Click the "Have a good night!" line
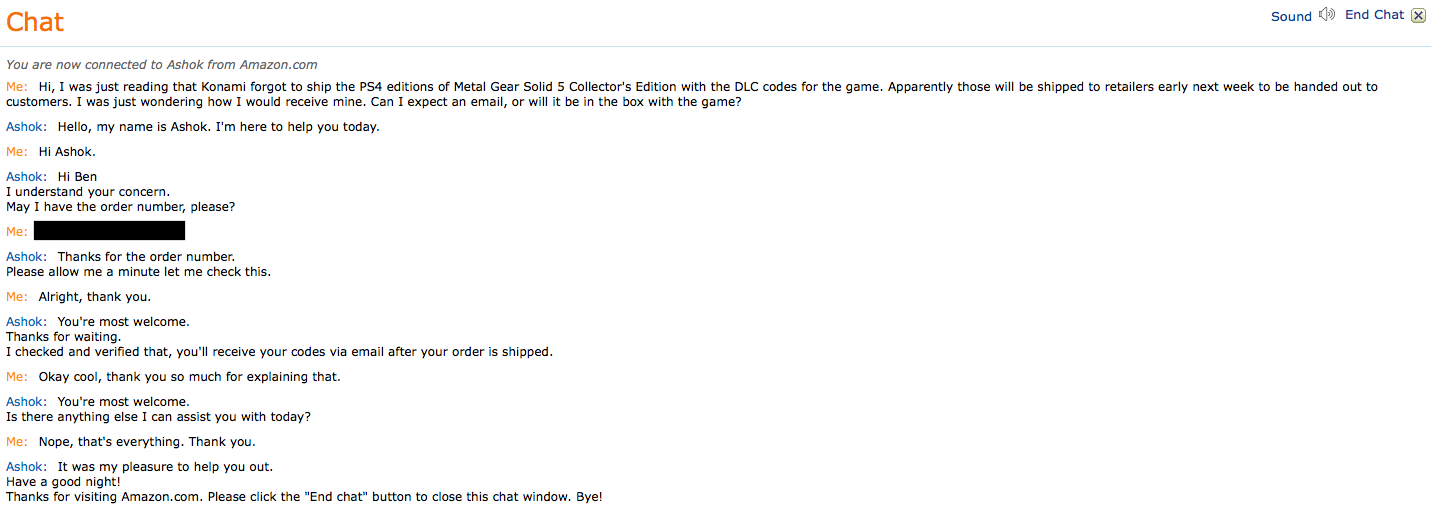Image resolution: width=1431 pixels, height=510 pixels. pos(63,482)
